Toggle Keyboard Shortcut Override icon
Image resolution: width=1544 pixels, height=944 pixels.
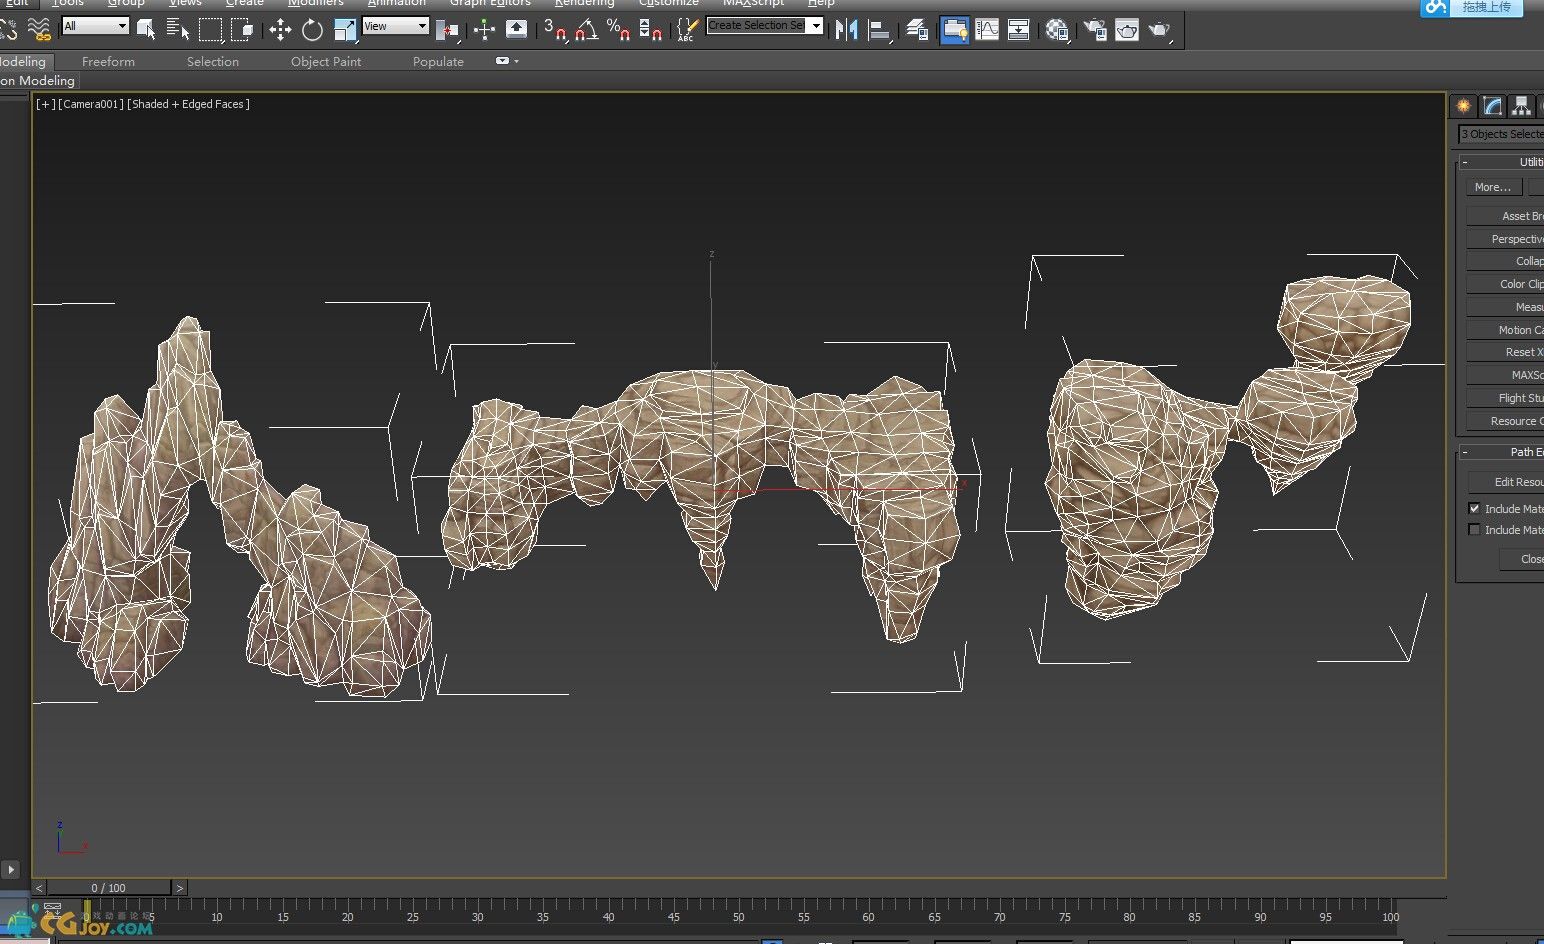[516, 29]
